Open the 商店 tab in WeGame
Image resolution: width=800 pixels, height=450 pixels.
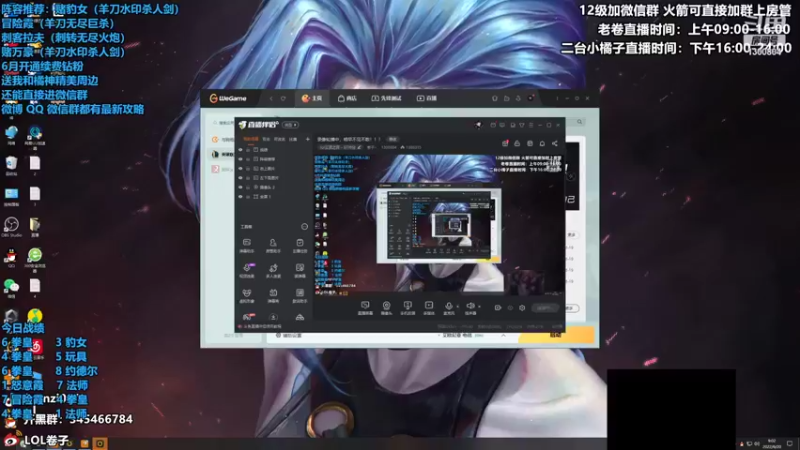(347, 98)
